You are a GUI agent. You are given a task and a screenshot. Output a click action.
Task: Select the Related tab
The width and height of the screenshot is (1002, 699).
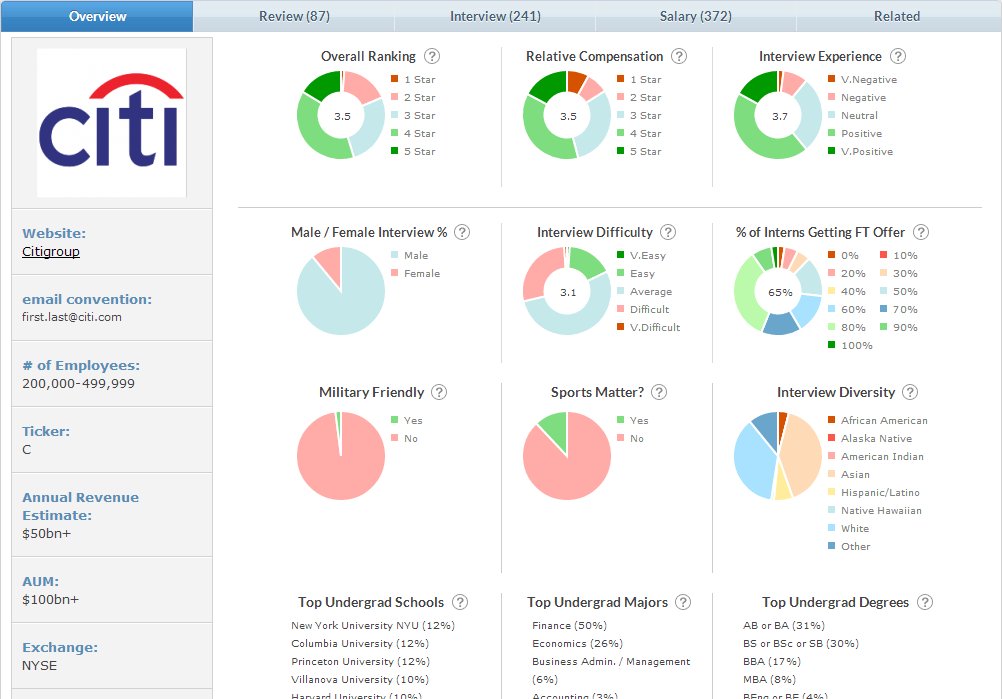coord(897,16)
